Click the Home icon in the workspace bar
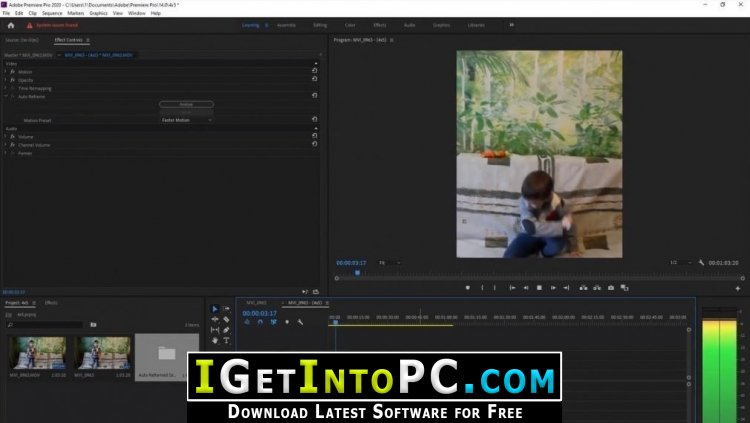 tap(10, 25)
